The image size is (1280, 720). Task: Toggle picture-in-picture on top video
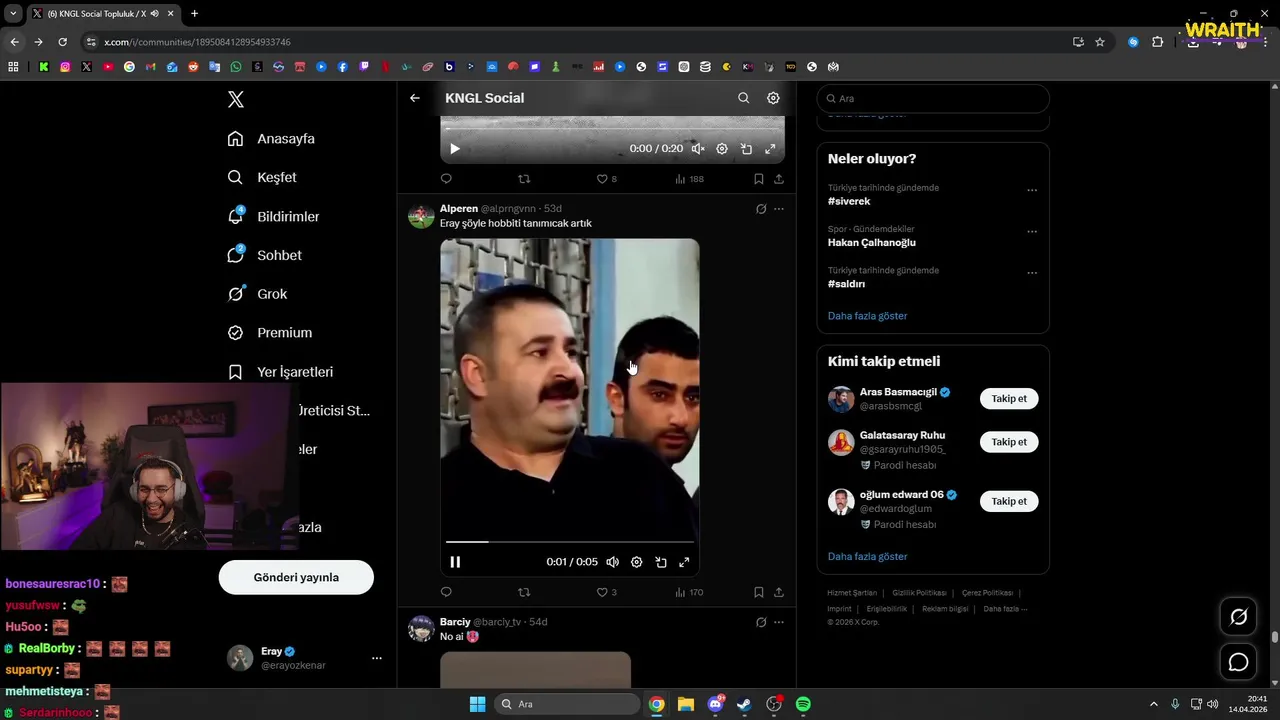pos(746,149)
